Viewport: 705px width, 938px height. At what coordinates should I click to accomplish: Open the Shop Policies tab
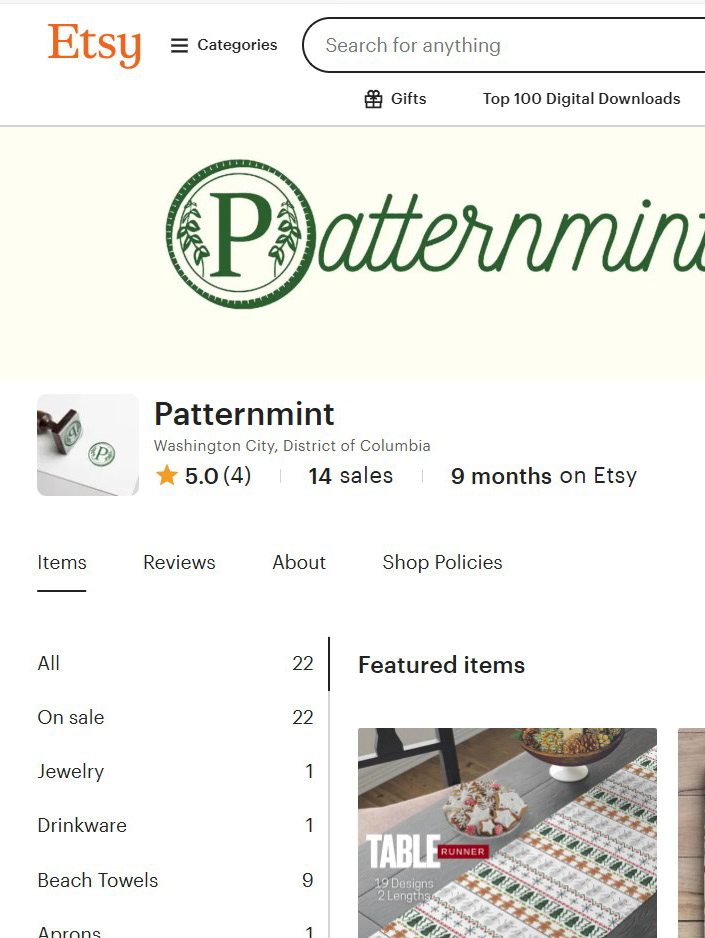[442, 562]
